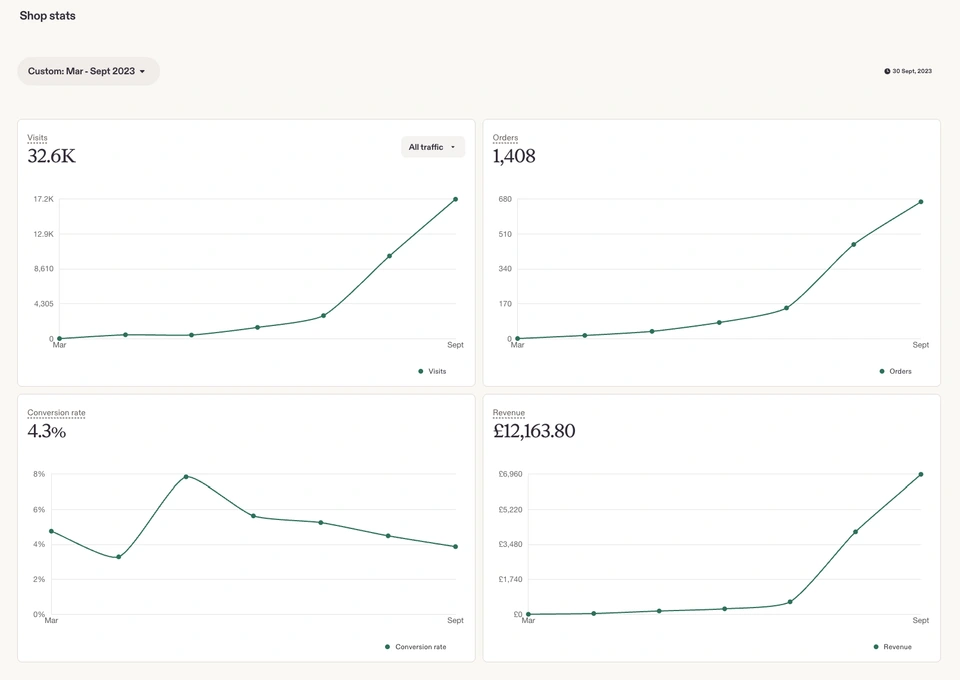Click the Orders legend text
Image resolution: width=960 pixels, height=680 pixels.
pos(901,372)
